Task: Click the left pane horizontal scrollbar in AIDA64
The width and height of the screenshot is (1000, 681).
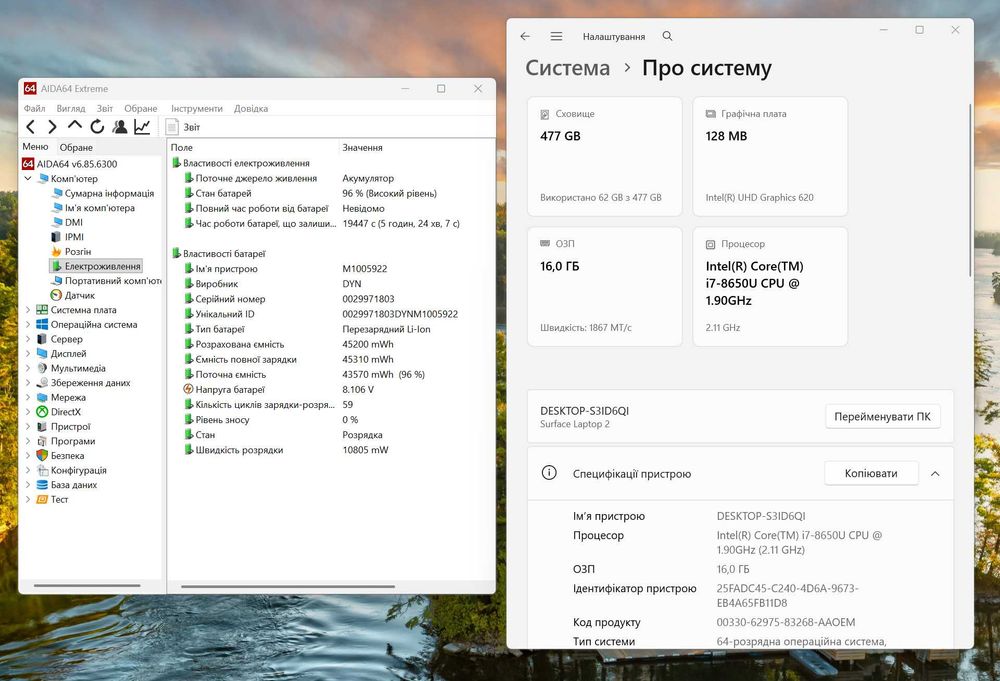Action: pyautogui.click(x=87, y=585)
